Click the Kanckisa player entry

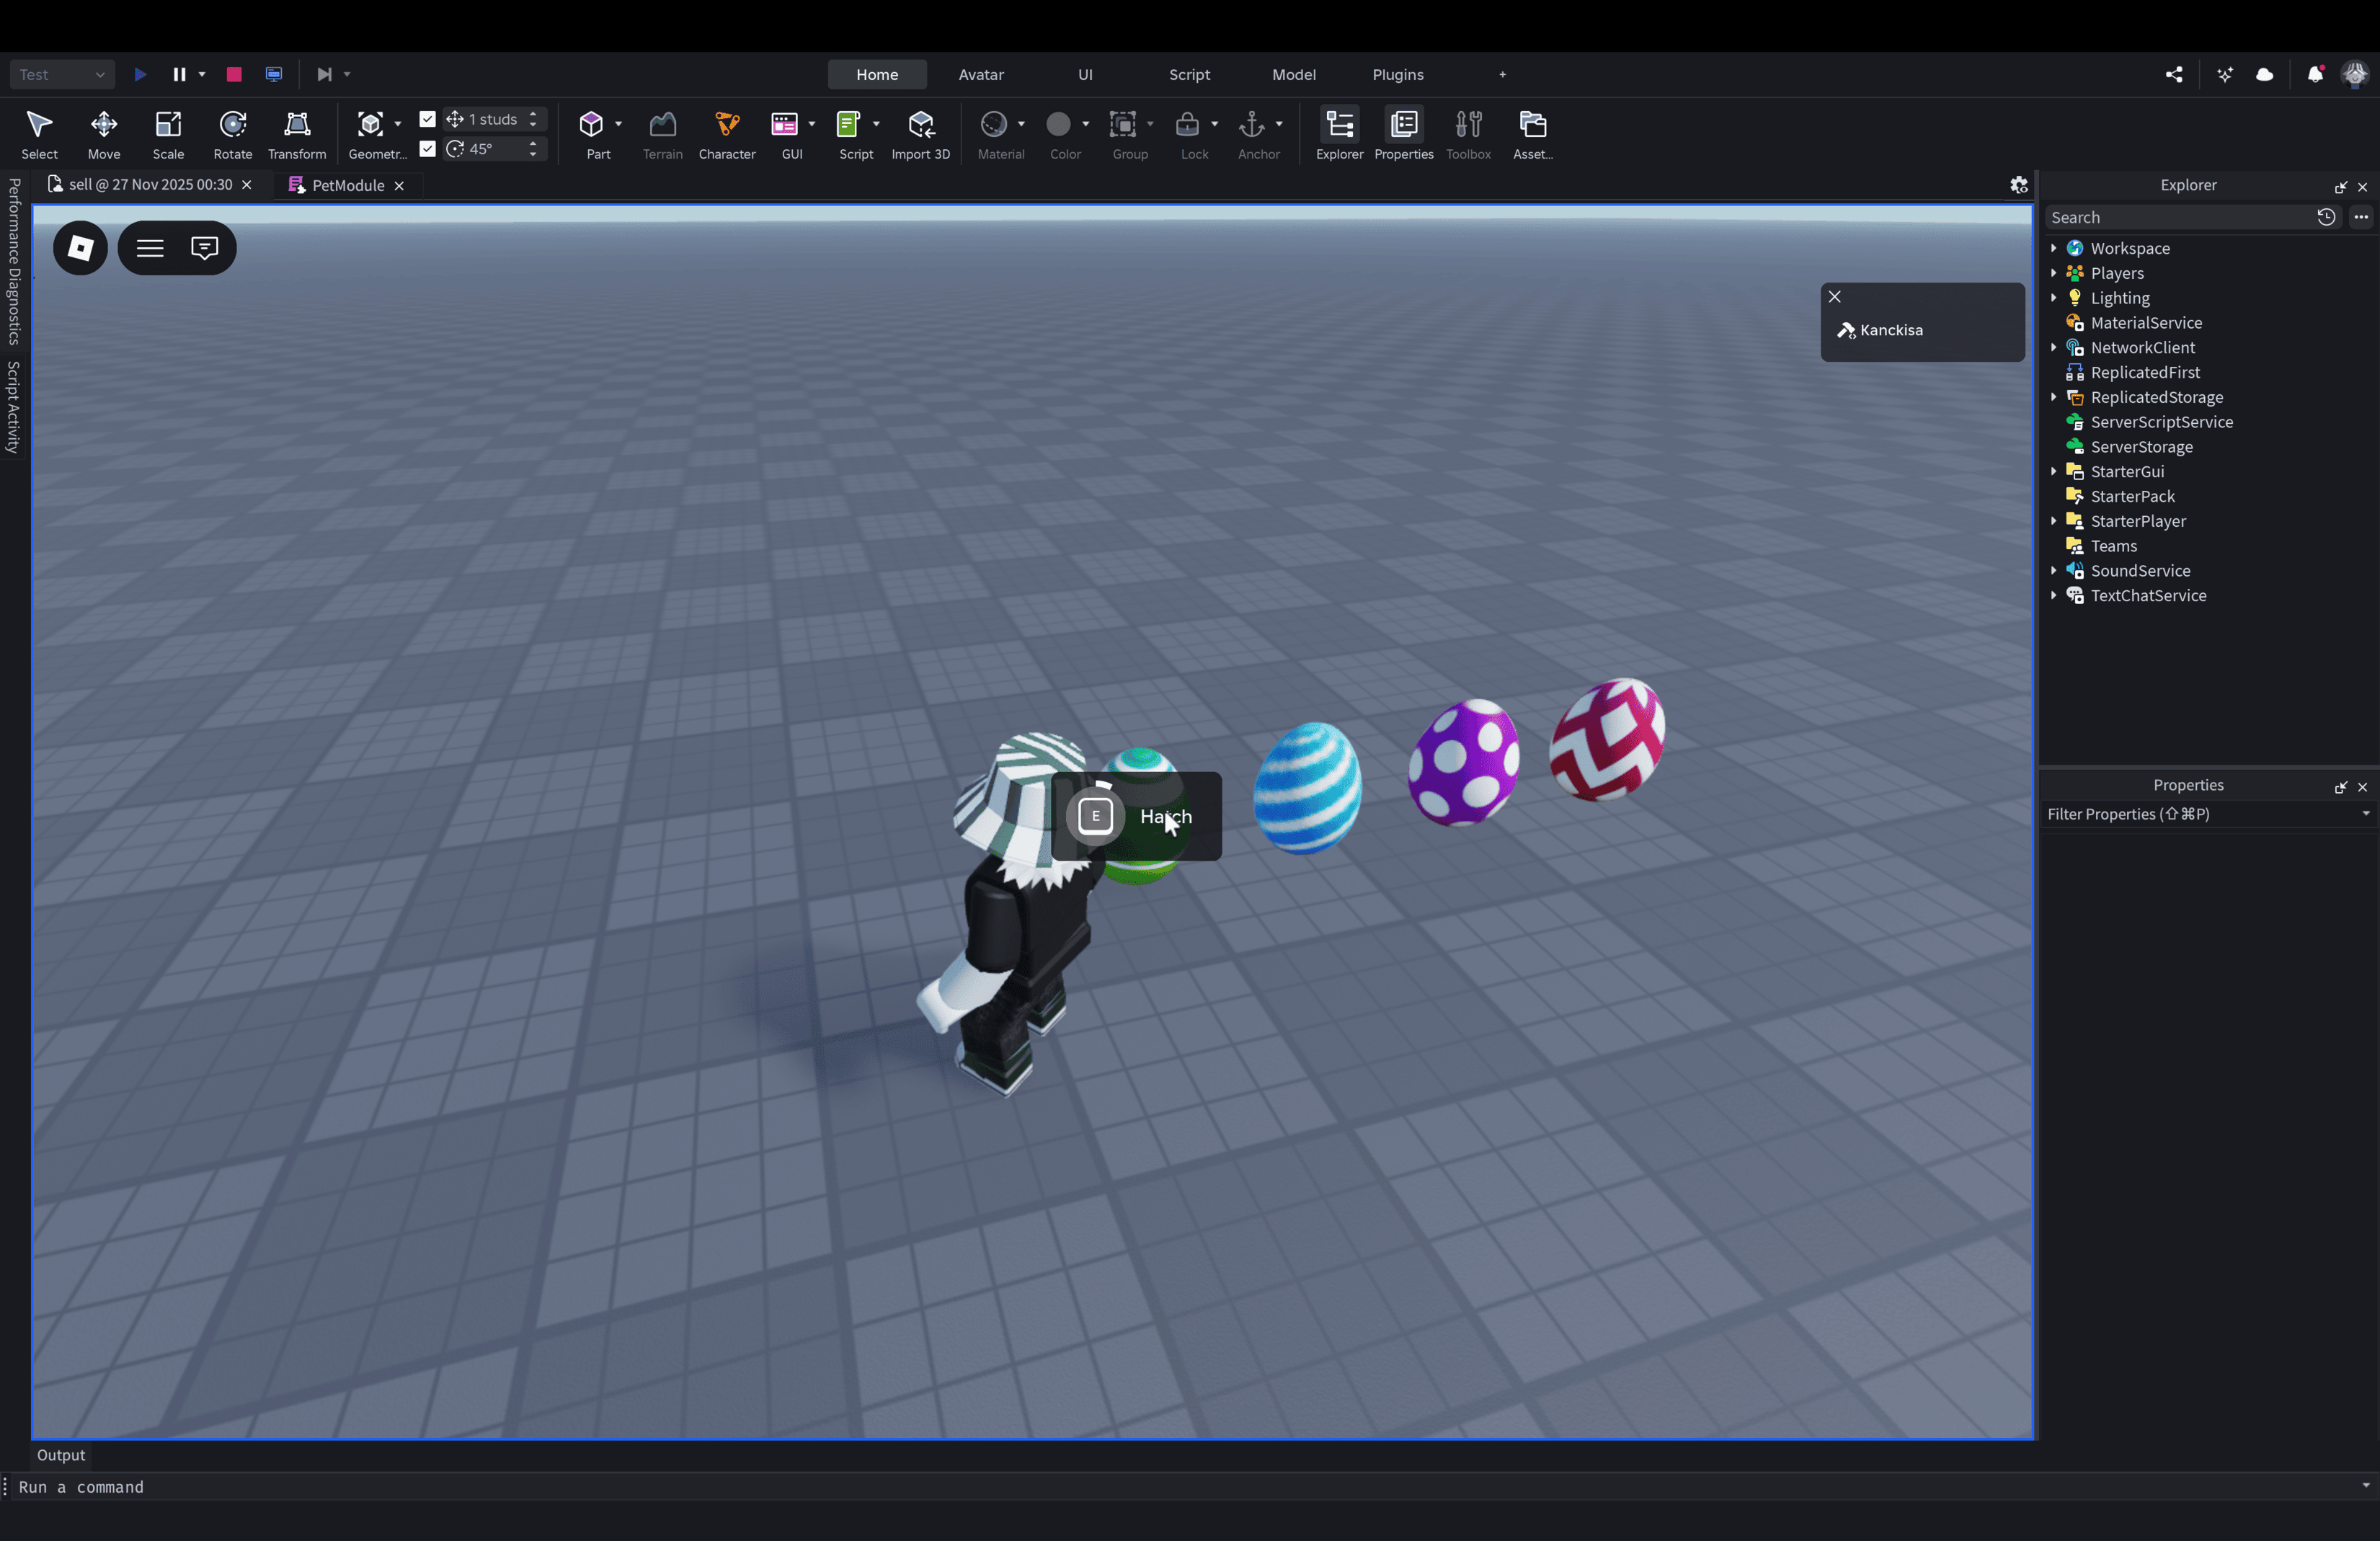coord(1890,330)
